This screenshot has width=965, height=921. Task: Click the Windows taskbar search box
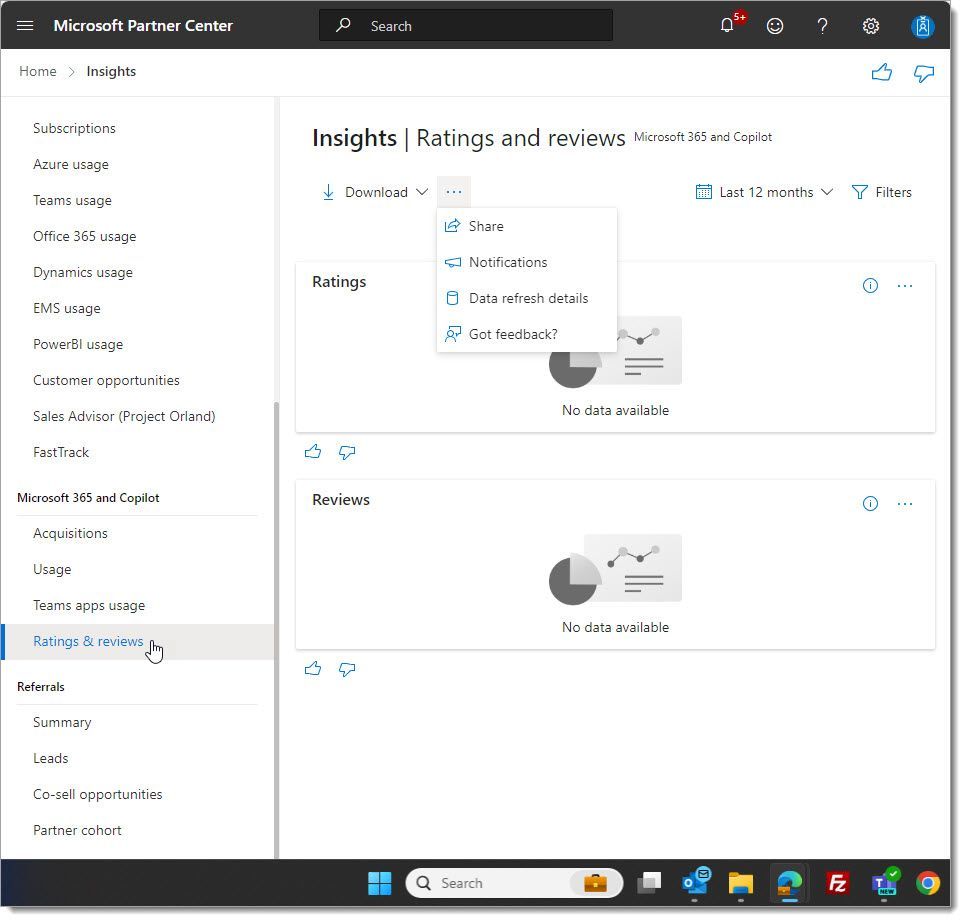click(515, 883)
